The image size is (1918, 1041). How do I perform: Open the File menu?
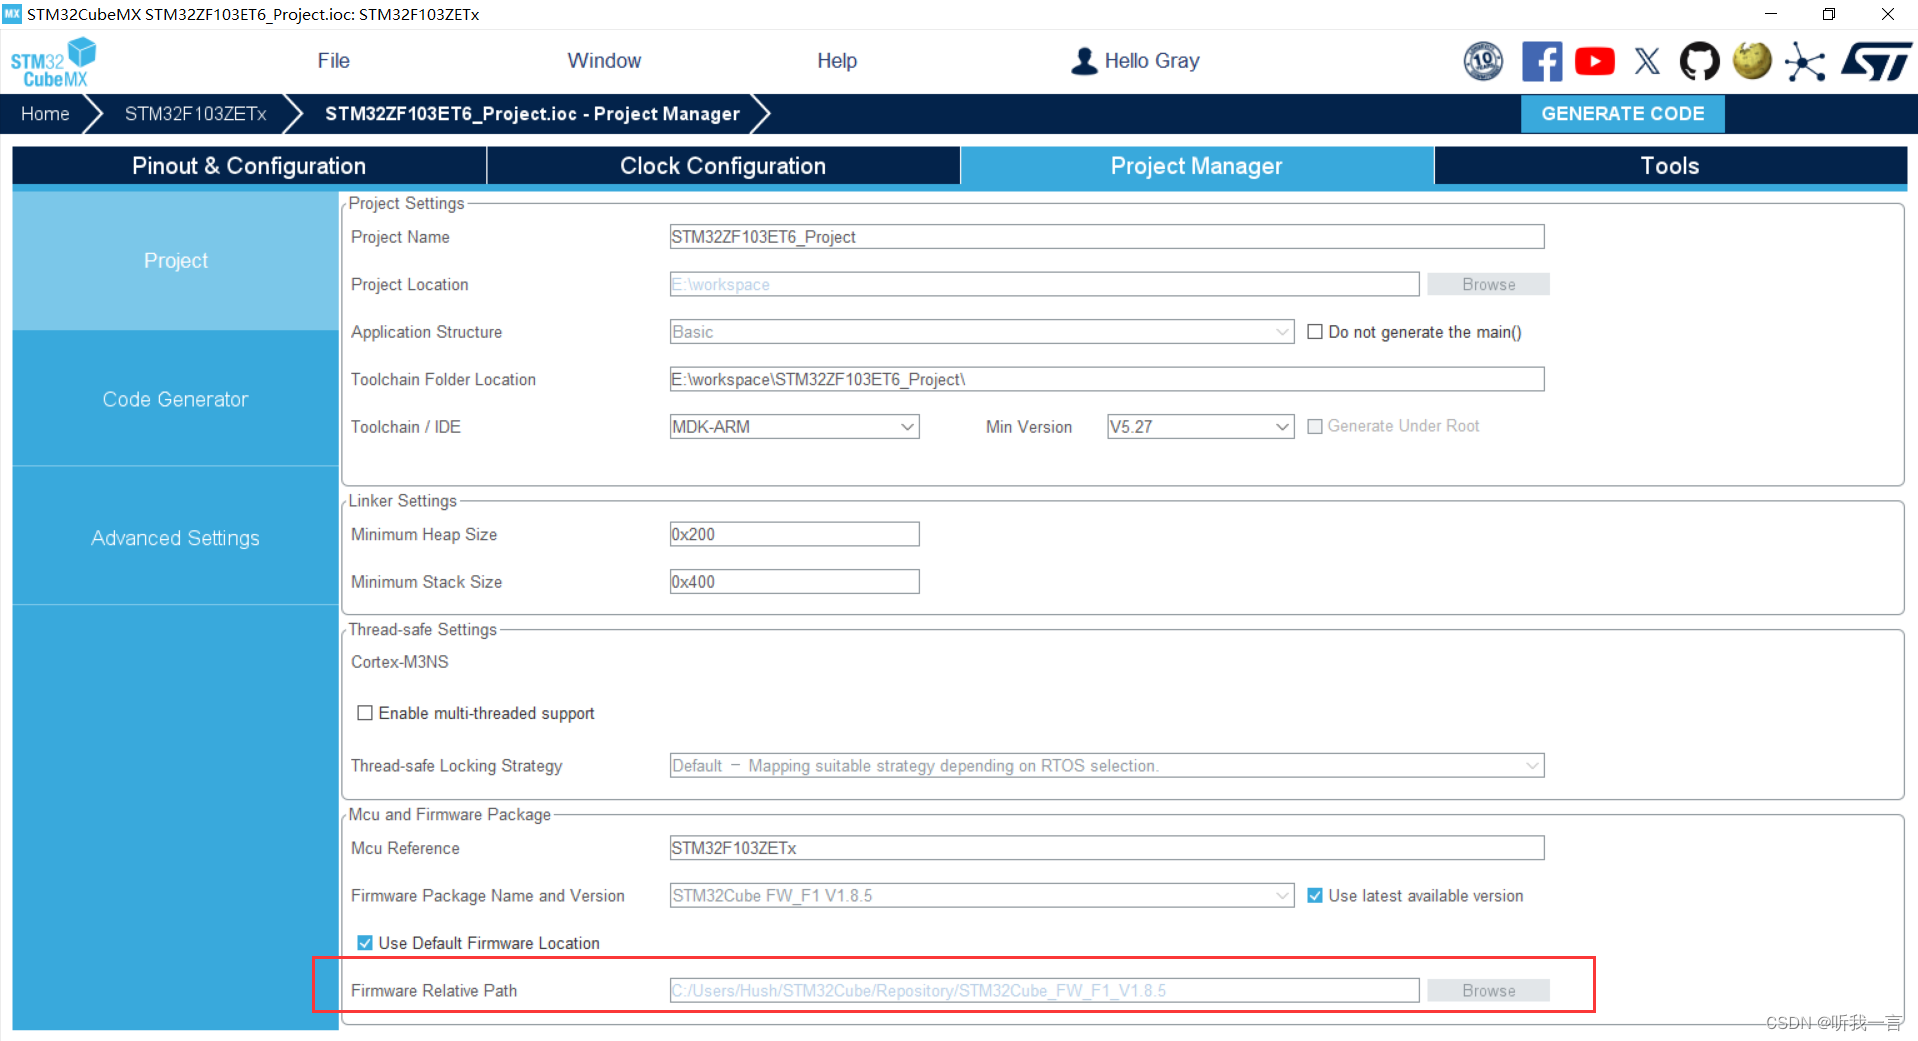coord(333,61)
